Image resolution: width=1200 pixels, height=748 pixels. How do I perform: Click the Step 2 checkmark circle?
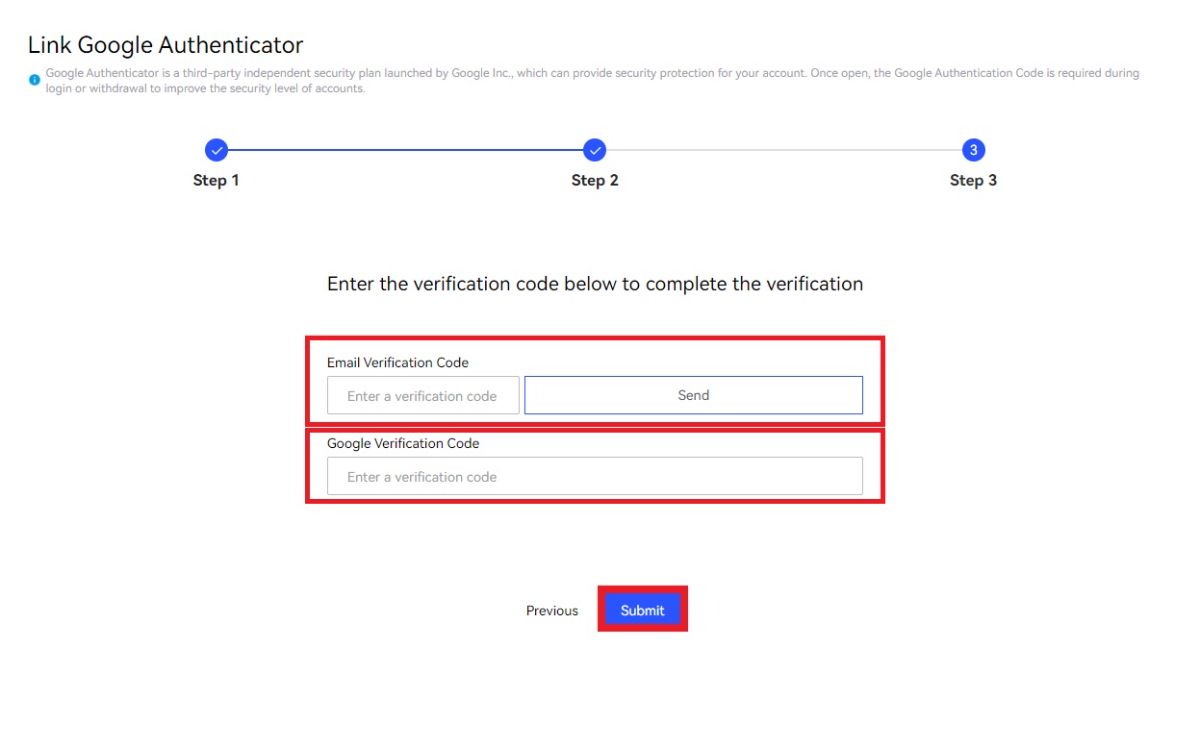point(595,150)
